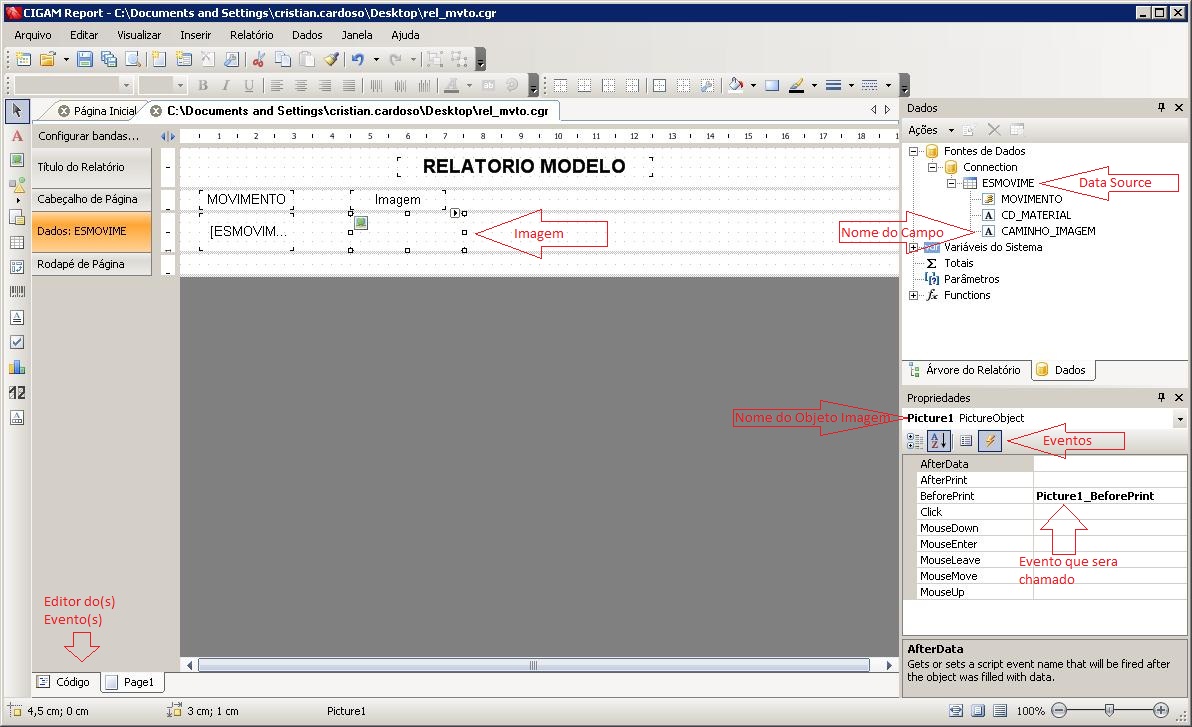Image resolution: width=1192 pixels, height=727 pixels.
Task: Toggle Eventos lightning button in Propriedades
Action: point(990,440)
